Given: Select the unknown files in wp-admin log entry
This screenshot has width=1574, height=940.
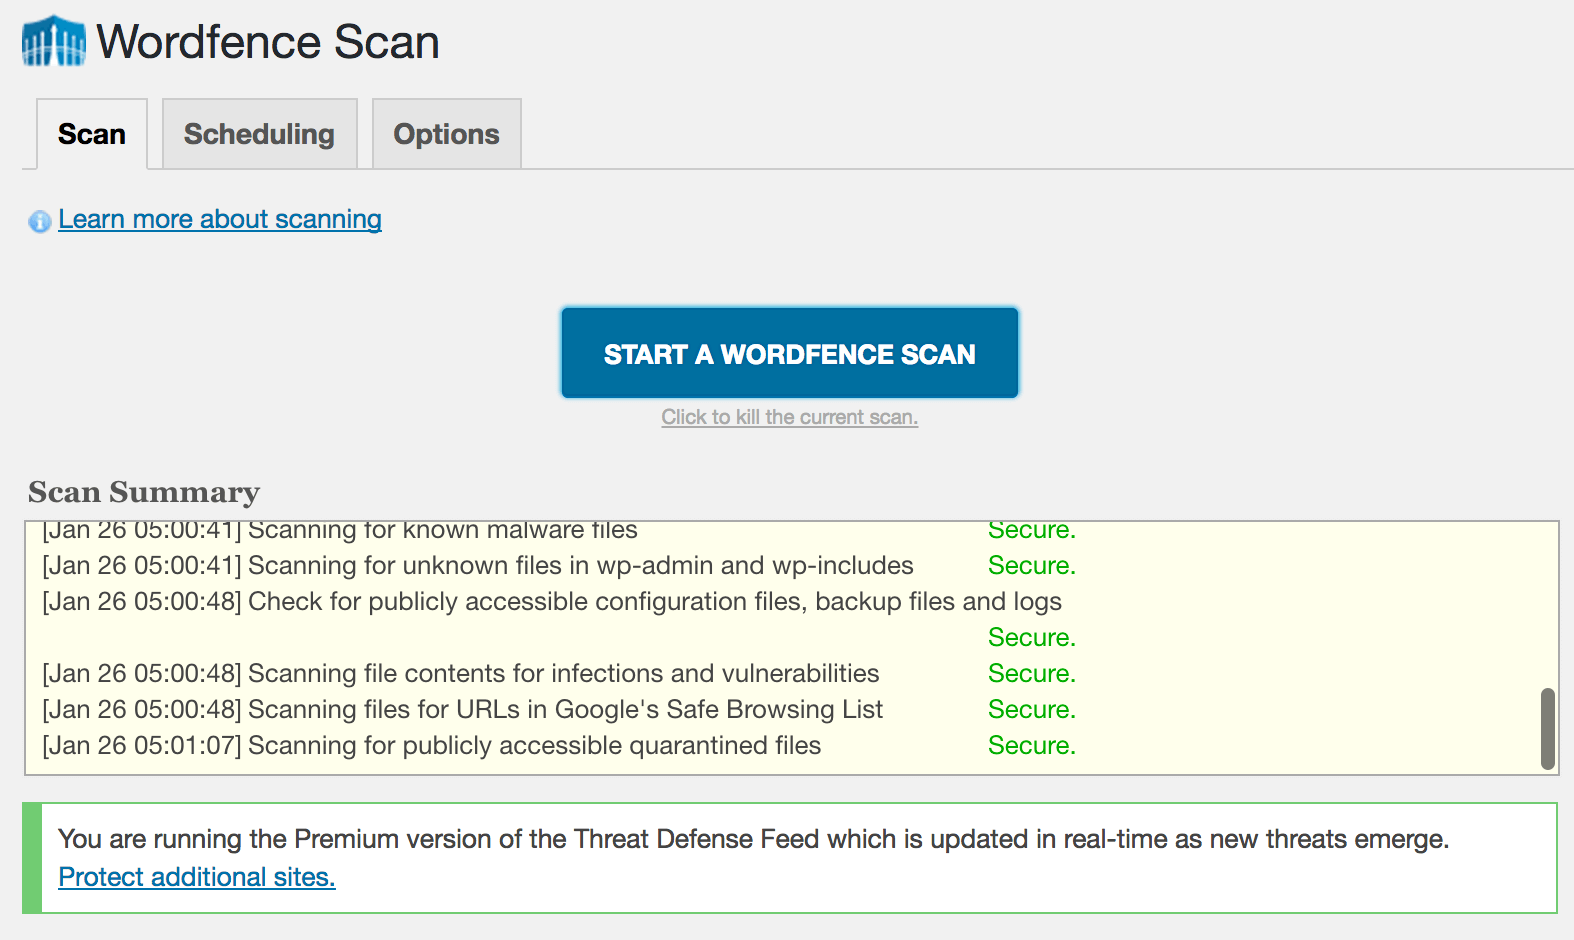Looking at the screenshot, I should 478,566.
